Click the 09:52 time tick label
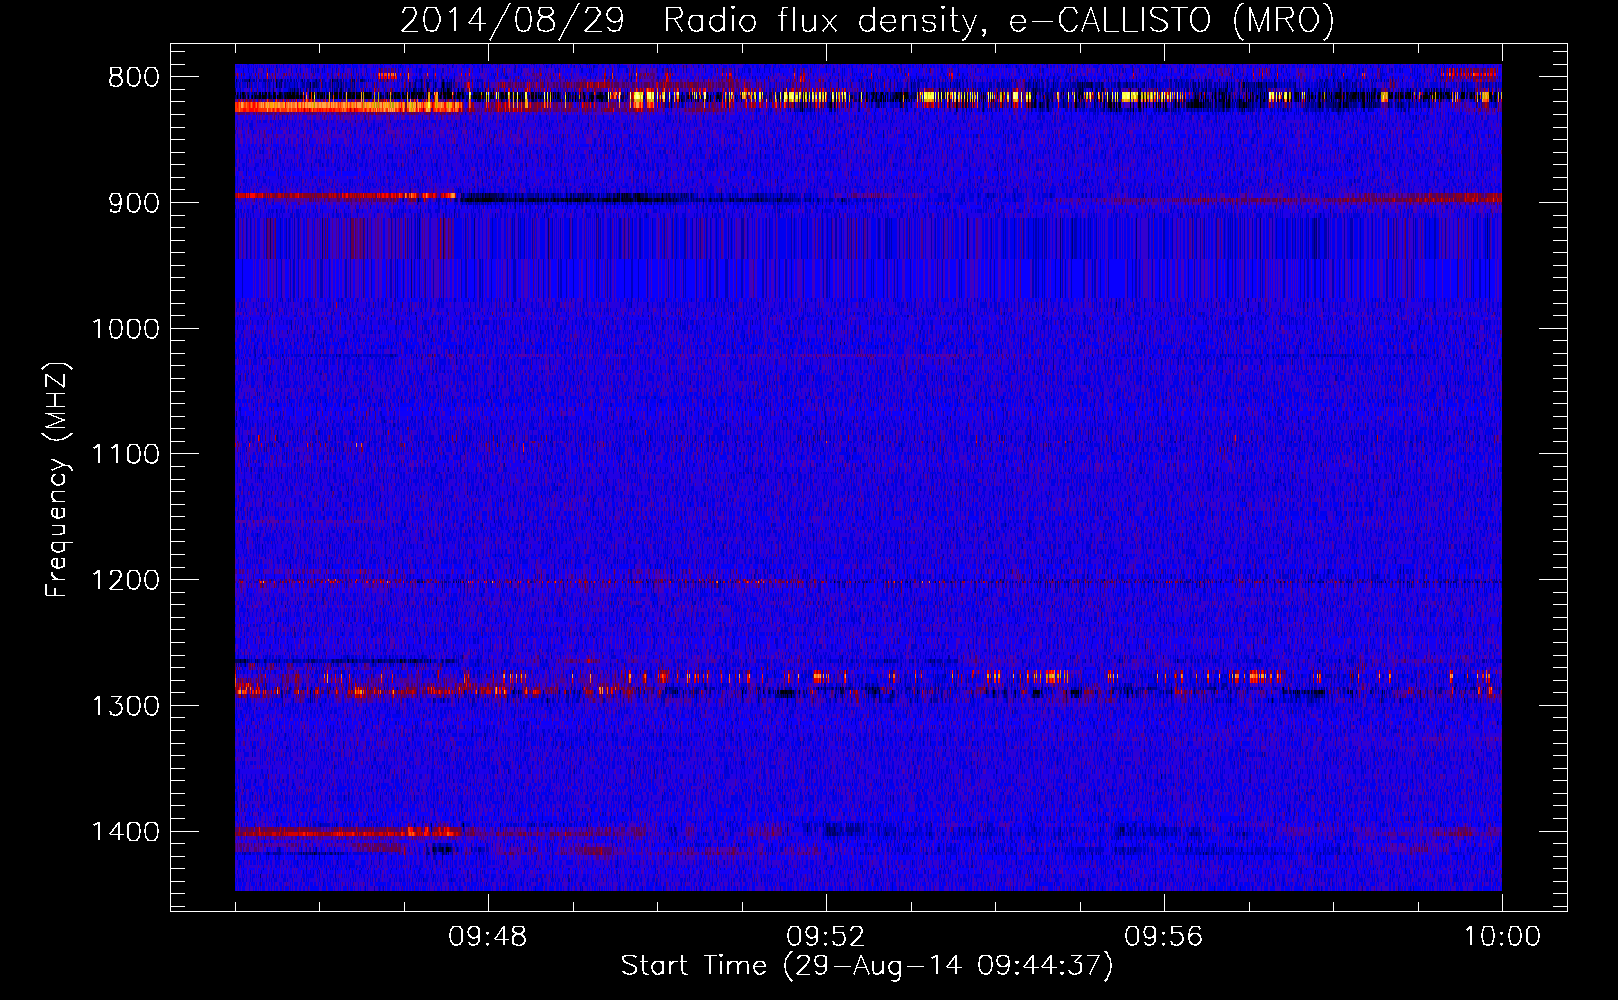Viewport: 1618px width, 1000px height. (826, 937)
